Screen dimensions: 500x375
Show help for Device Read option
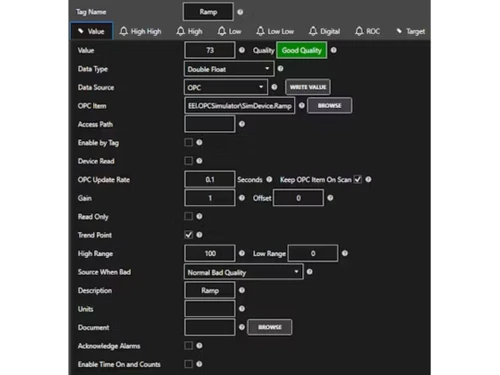pyautogui.click(x=199, y=161)
